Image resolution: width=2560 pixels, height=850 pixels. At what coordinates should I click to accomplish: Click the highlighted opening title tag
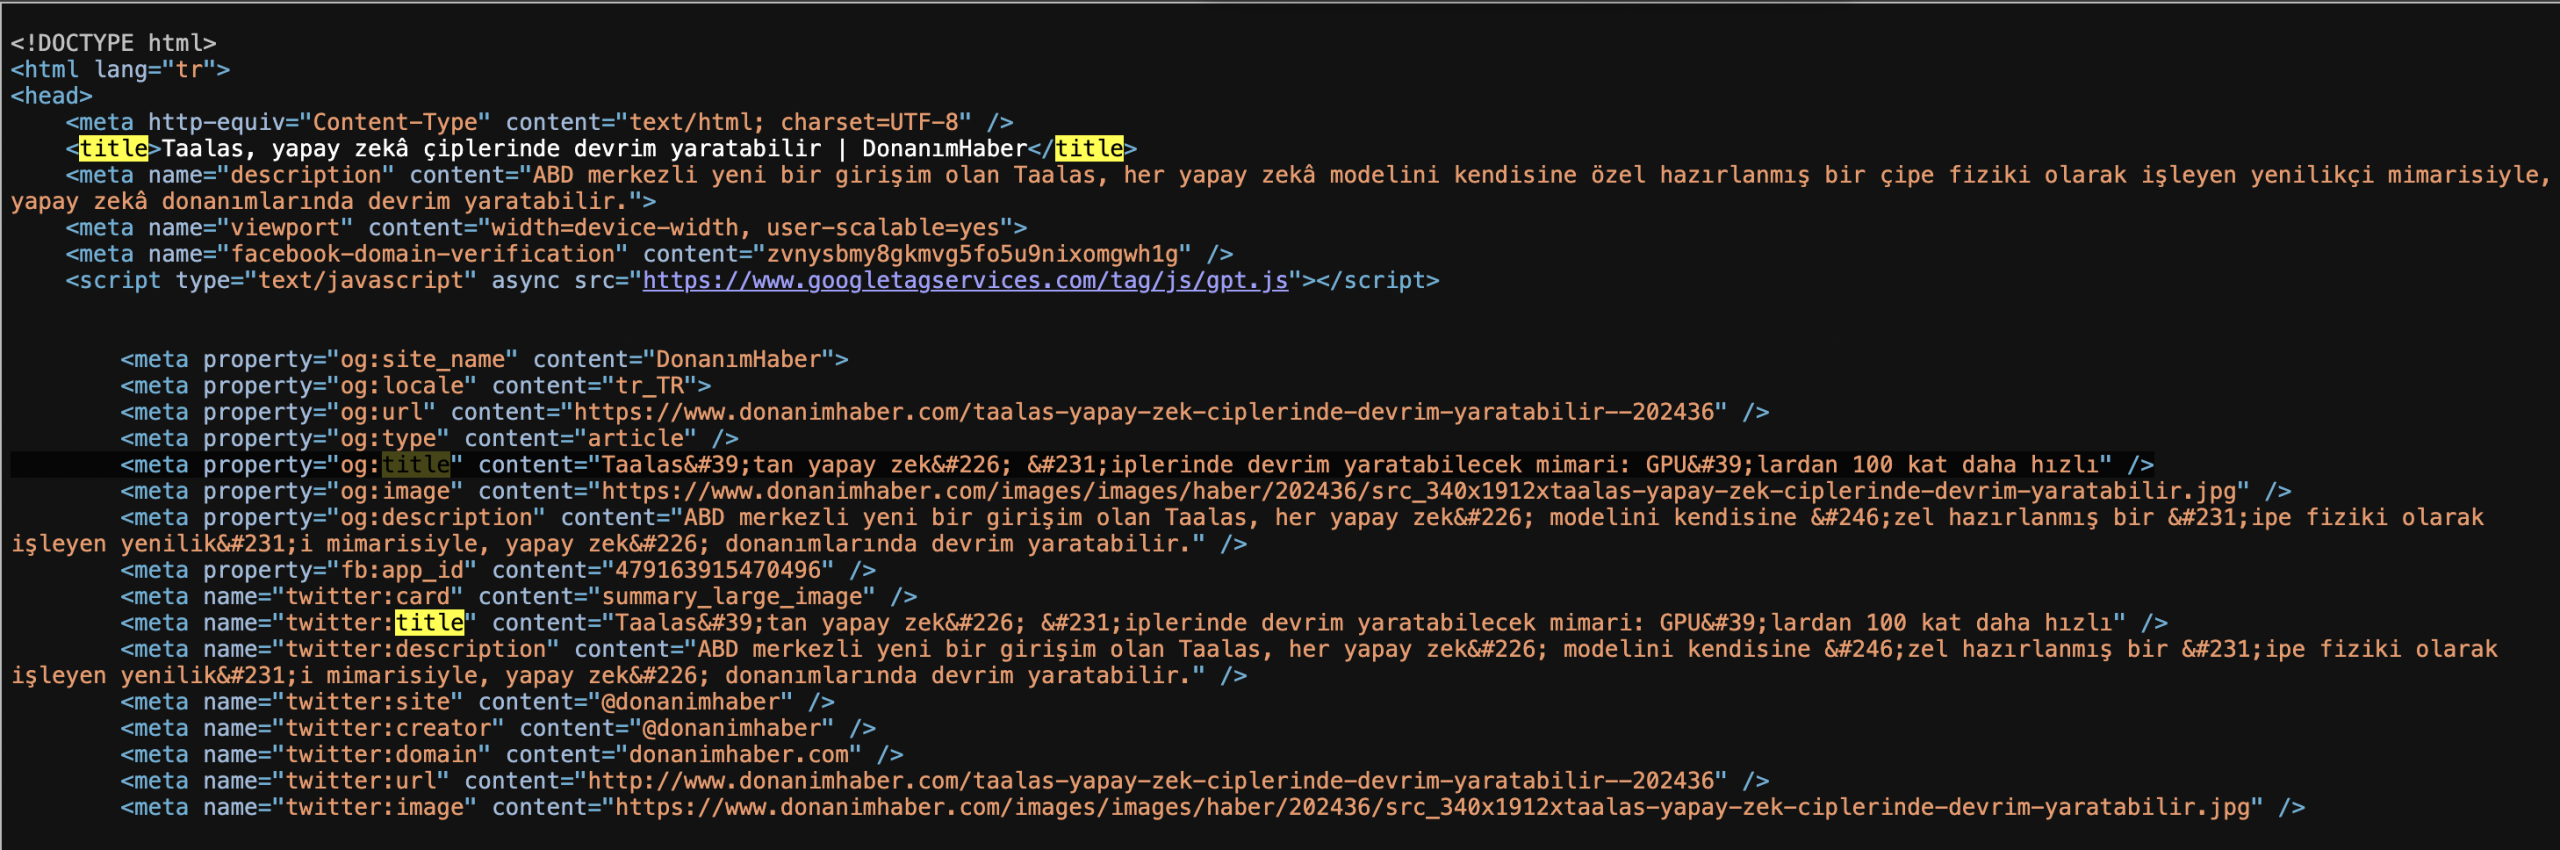tap(113, 149)
